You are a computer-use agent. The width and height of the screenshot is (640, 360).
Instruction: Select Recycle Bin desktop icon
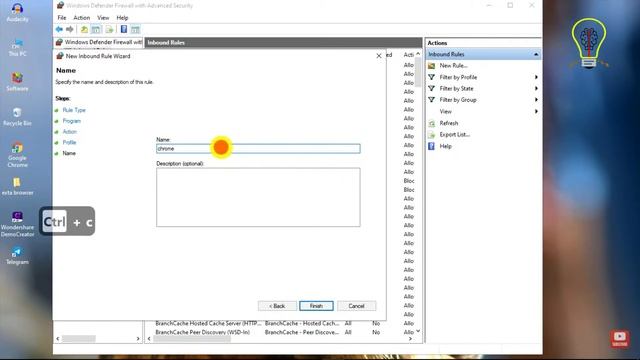[17, 116]
